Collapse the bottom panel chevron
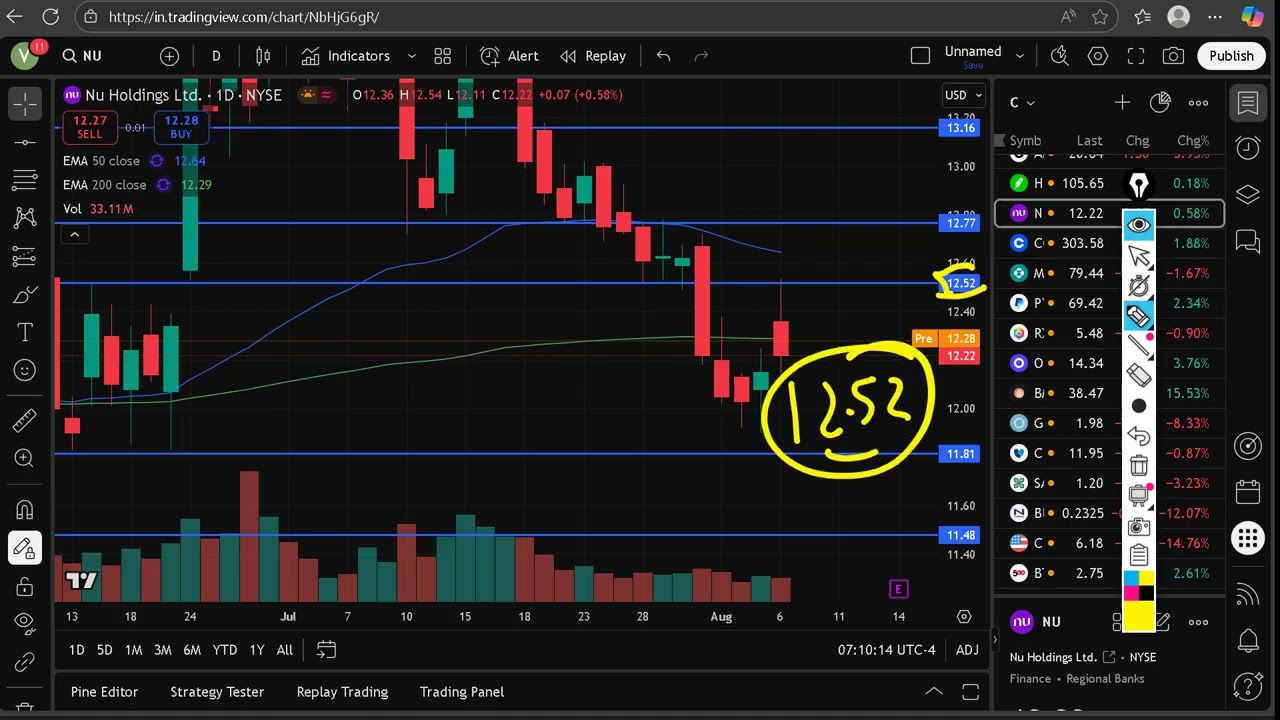Screen dimensions: 1280x720 pyautogui.click(x=933, y=692)
